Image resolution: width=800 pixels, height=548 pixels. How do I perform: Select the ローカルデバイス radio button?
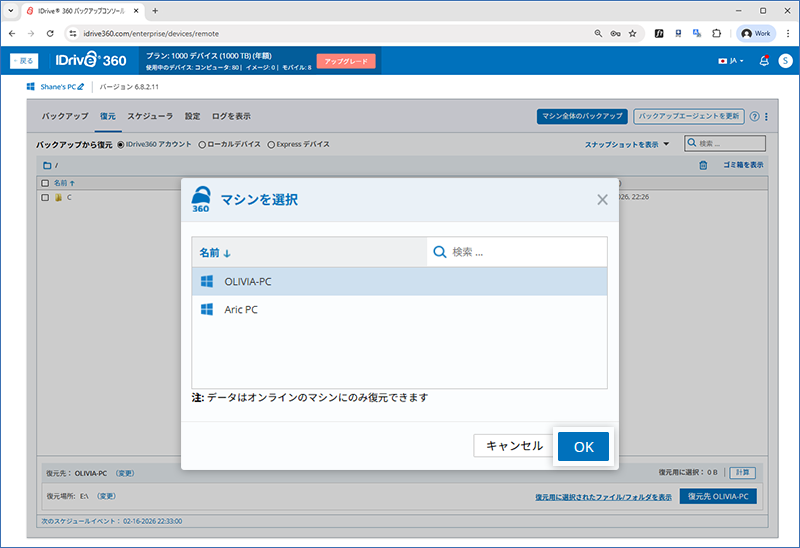click(202, 145)
